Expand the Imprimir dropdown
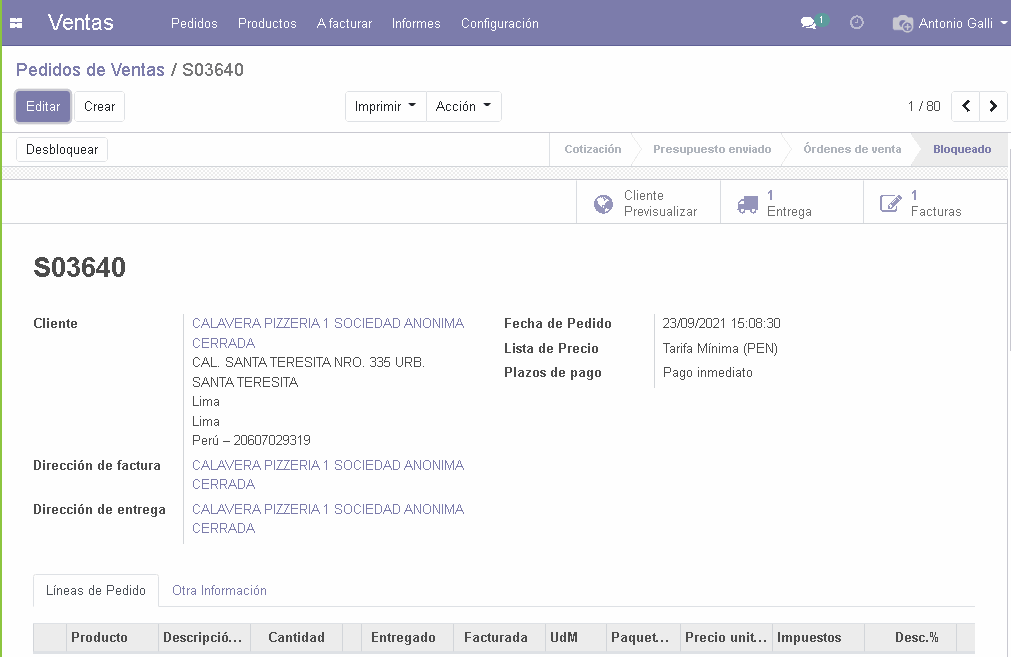The image size is (1011, 657). click(385, 106)
